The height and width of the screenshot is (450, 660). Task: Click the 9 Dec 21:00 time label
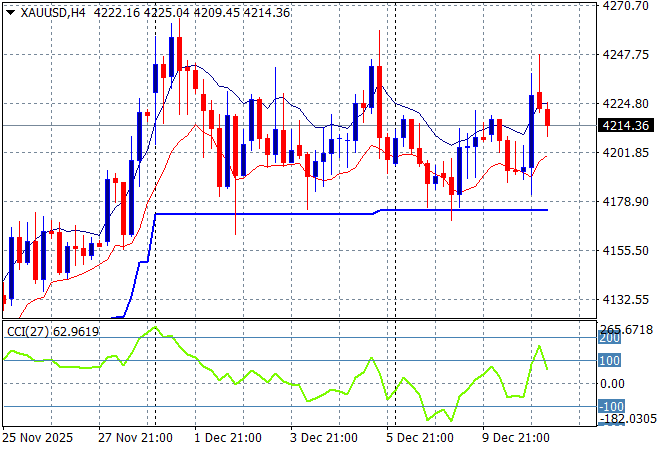coord(515,437)
